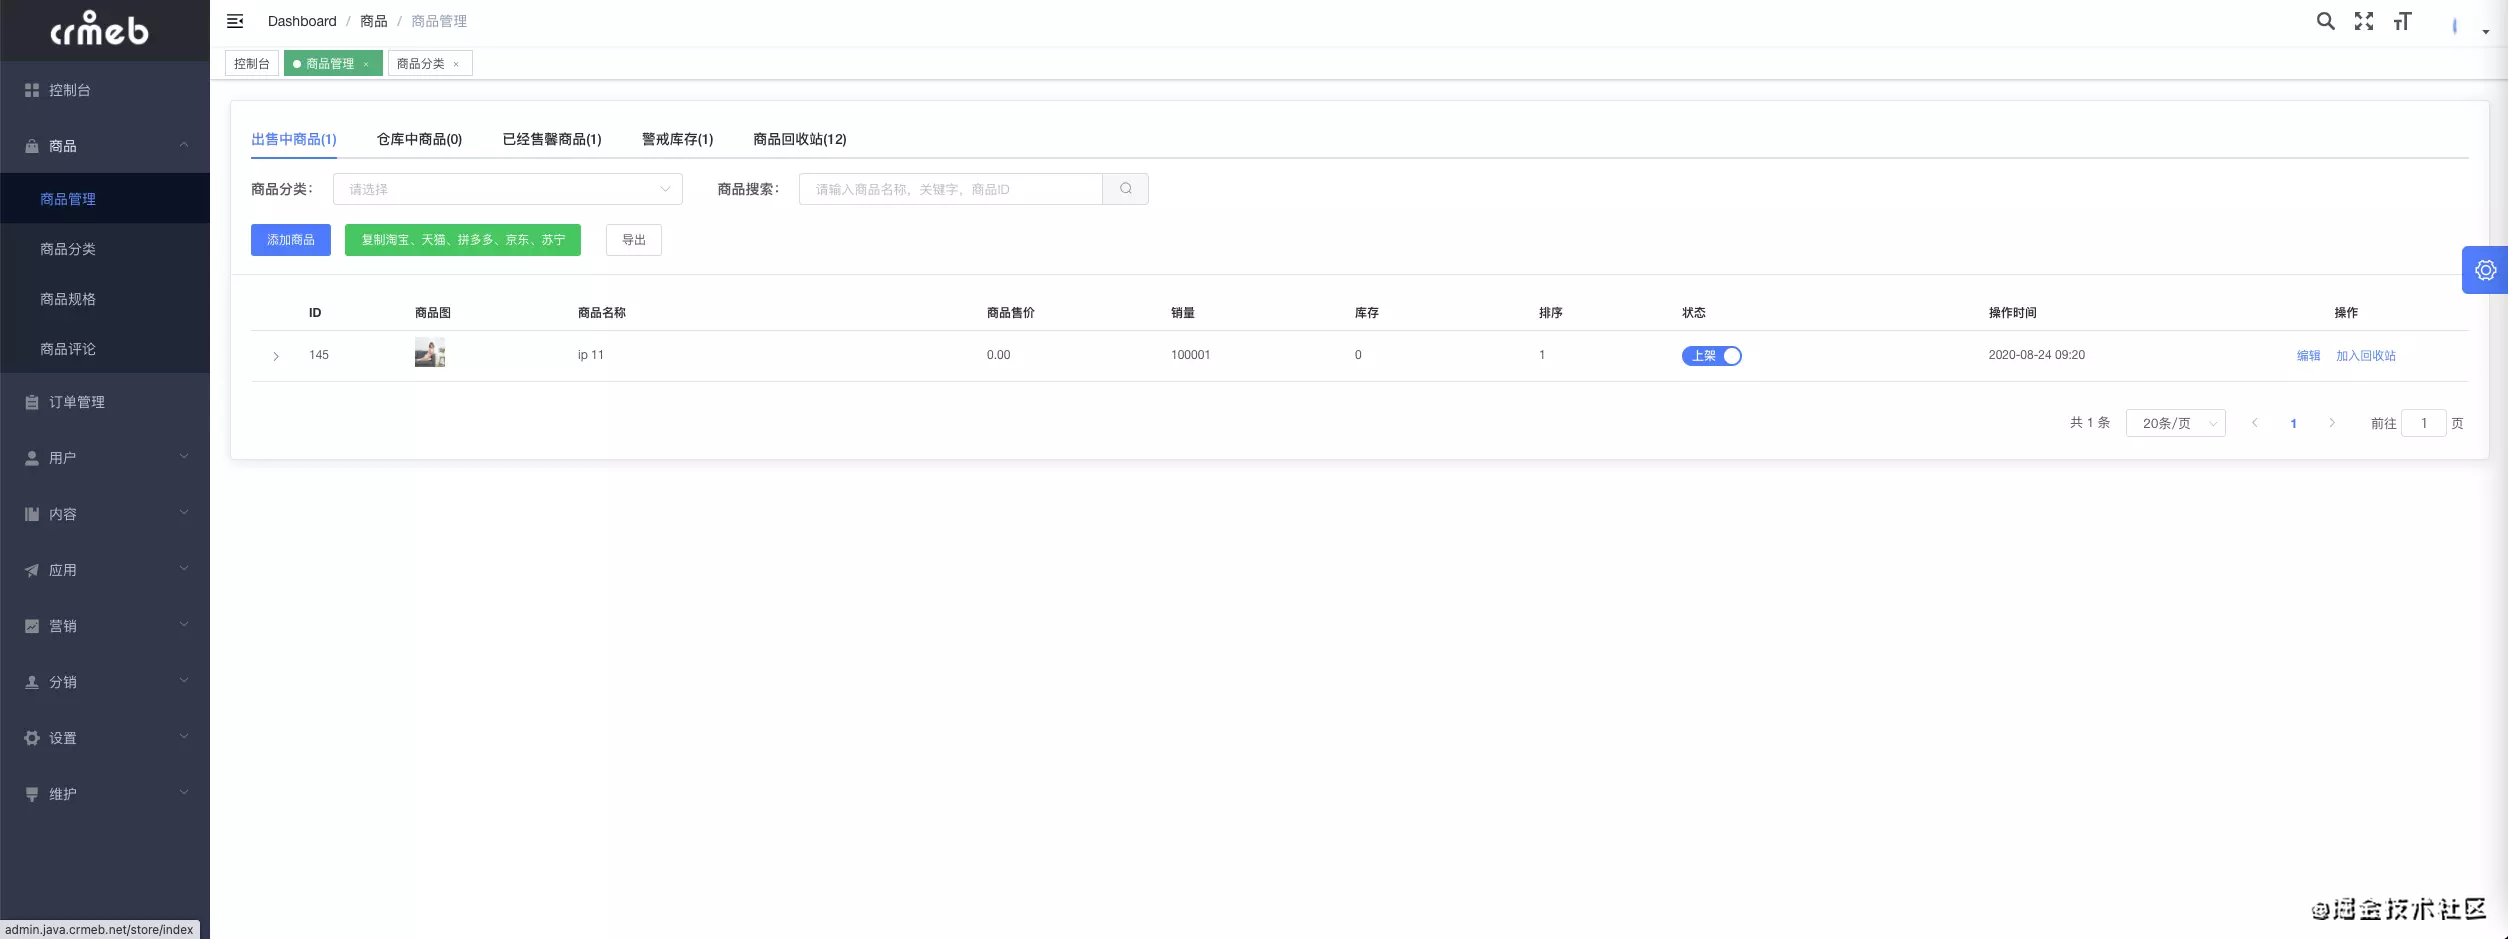Click the font size adjustment icon
2508x939 pixels.
(2402, 20)
